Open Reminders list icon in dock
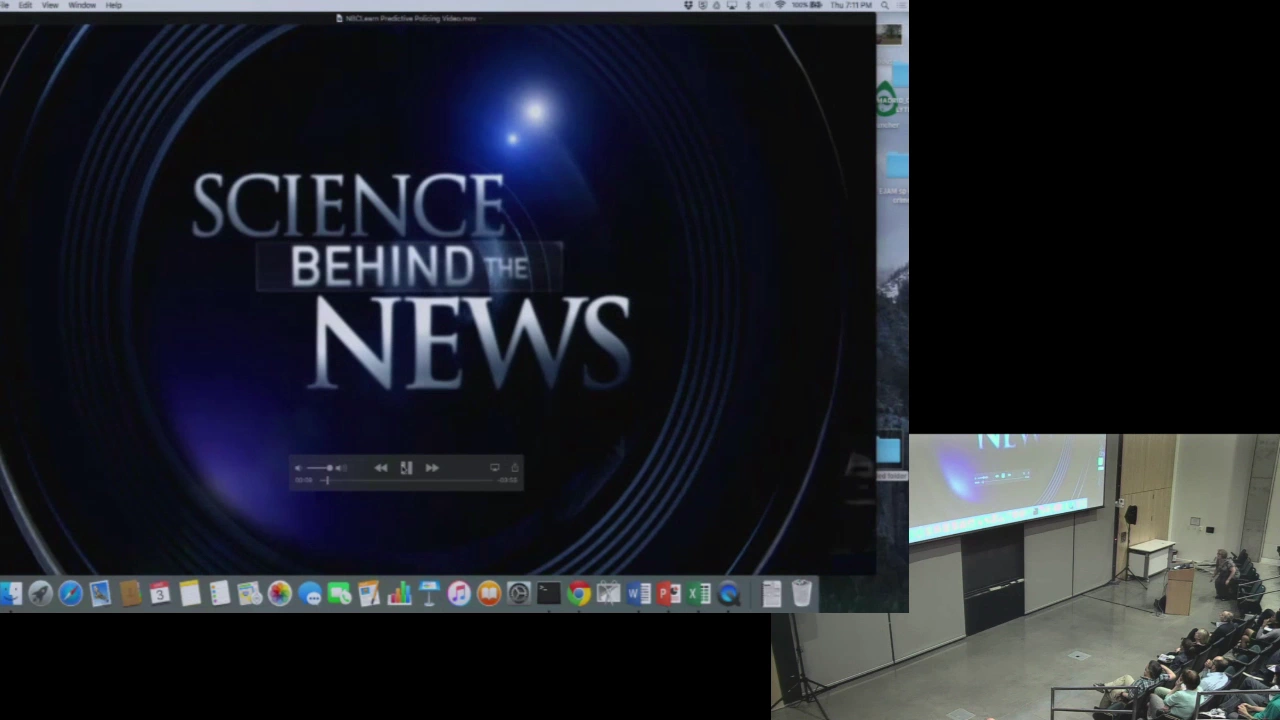1280x720 pixels. tap(220, 593)
